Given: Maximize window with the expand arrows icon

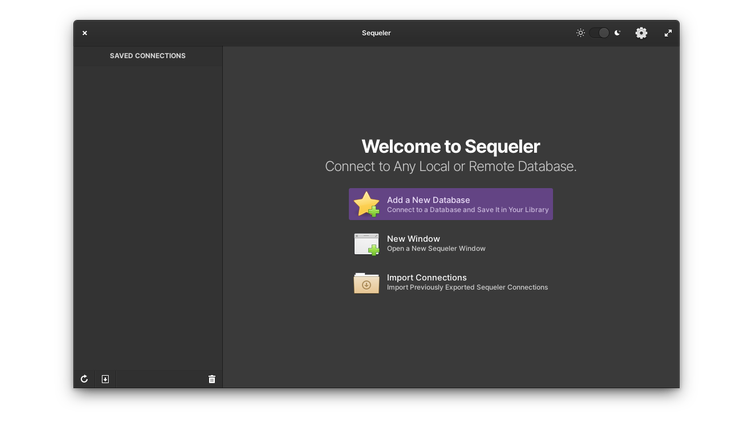Looking at the screenshot, I should click(668, 33).
